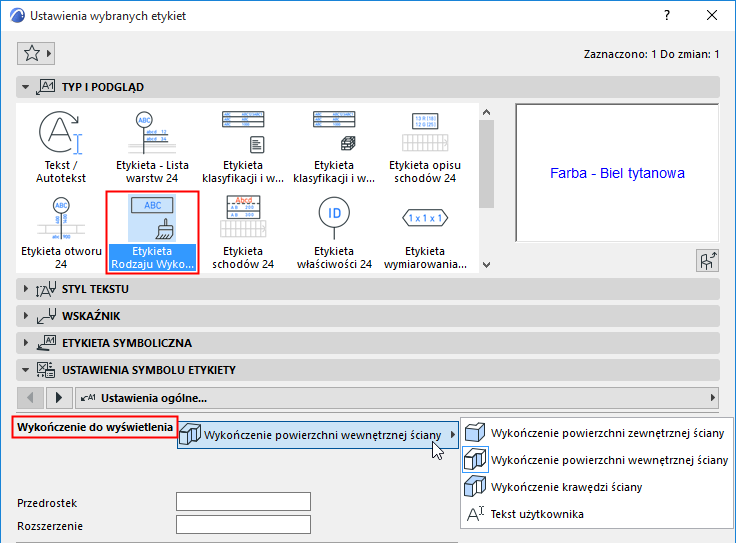Pick Etykieta opisu schodów 24
This screenshot has height=543, width=736.
click(x=425, y=147)
